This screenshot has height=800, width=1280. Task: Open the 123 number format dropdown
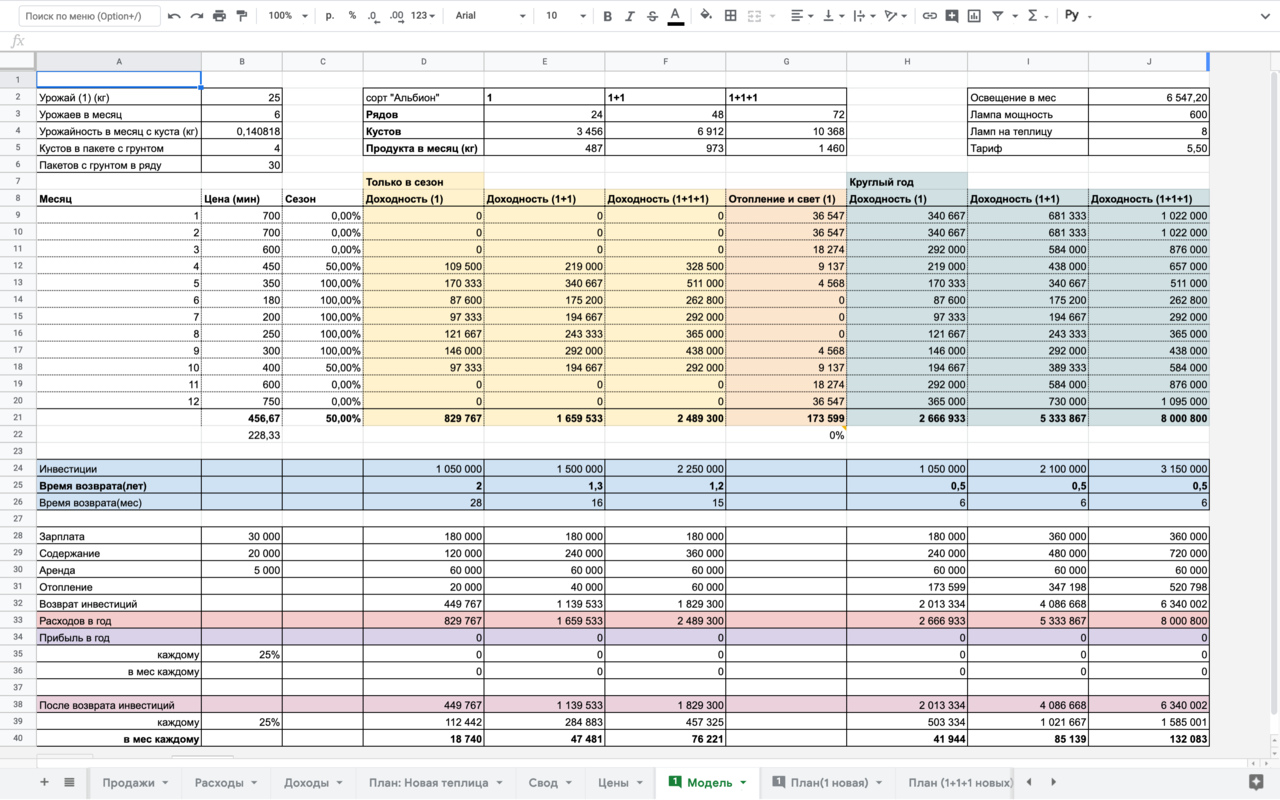click(424, 16)
